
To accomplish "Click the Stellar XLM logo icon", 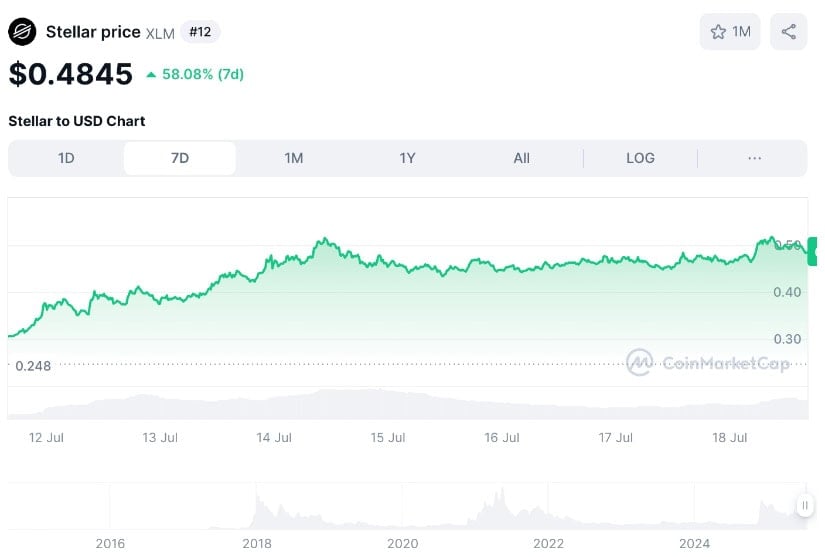I will 22,32.
